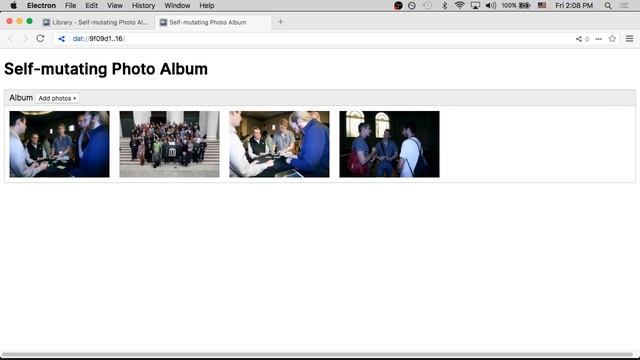
Task: Go forward to next page
Action: (x=25, y=39)
